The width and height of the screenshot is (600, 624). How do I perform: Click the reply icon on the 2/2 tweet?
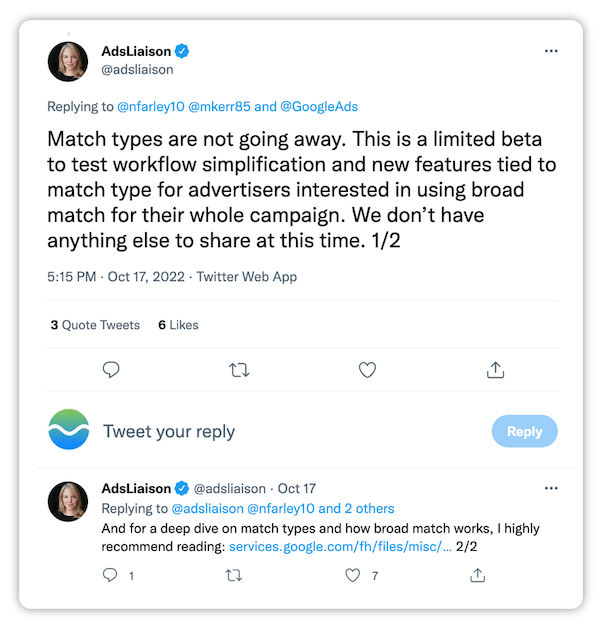pyautogui.click(x=111, y=575)
